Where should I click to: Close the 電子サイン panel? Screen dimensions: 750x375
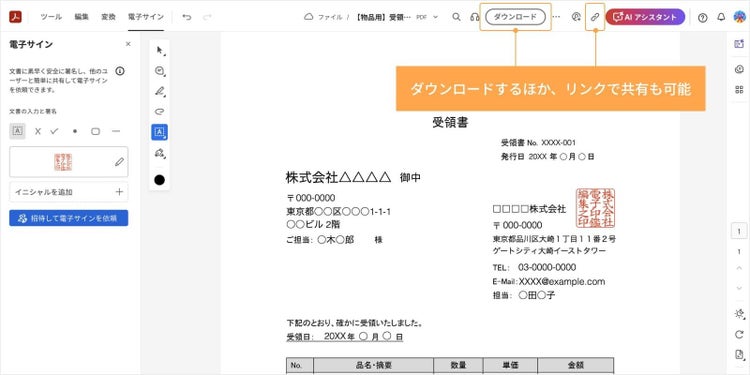pos(128,44)
